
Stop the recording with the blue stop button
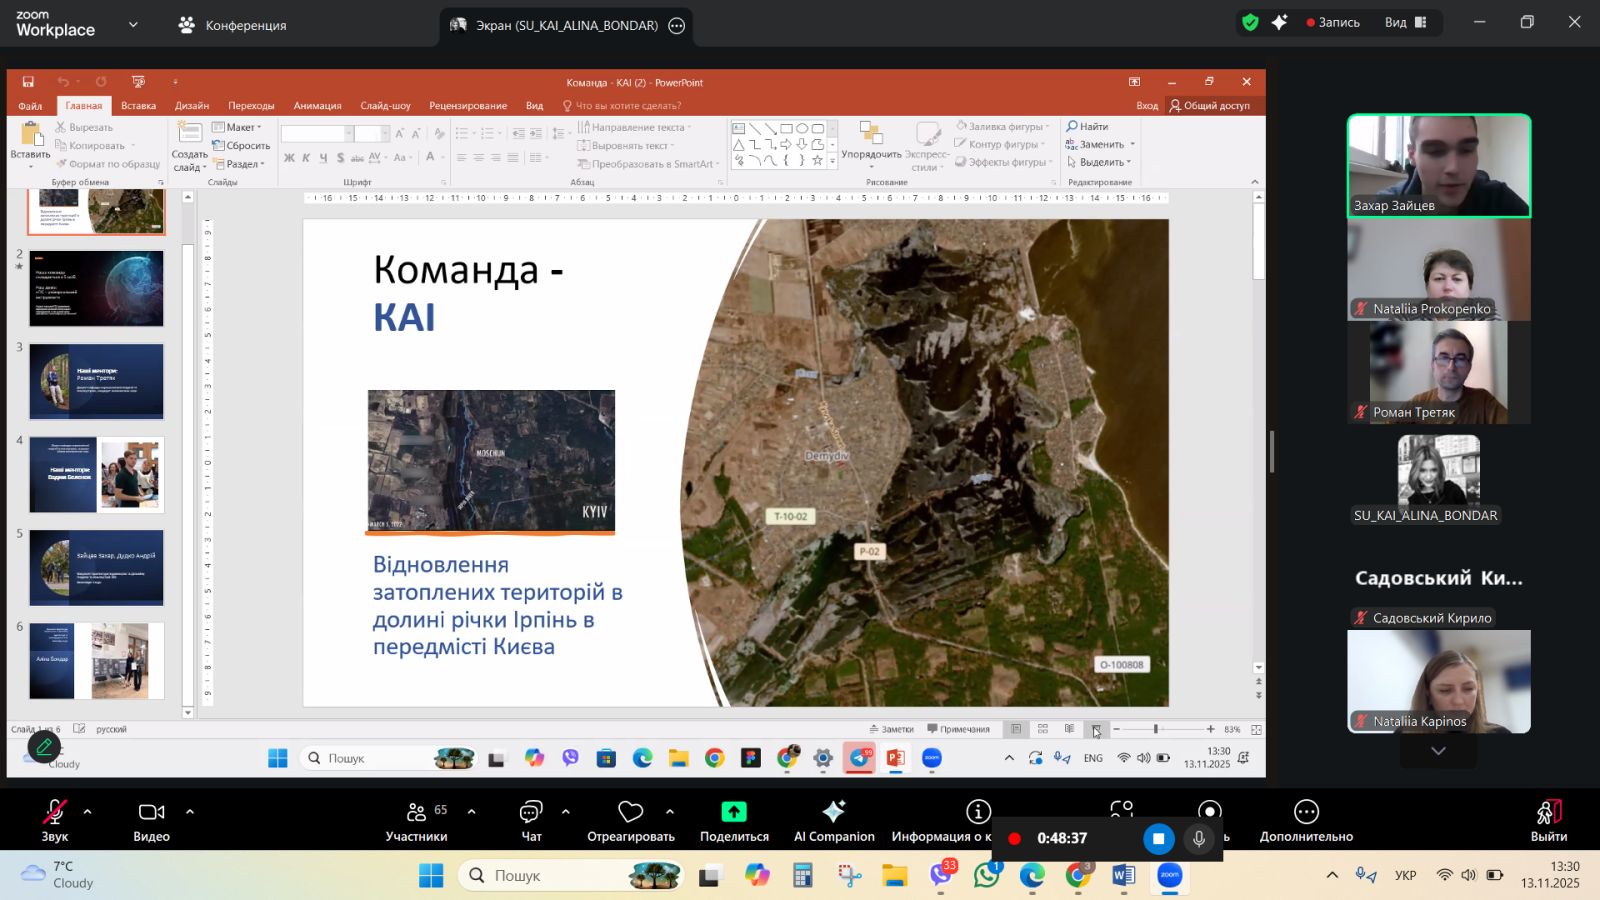pyautogui.click(x=1158, y=839)
